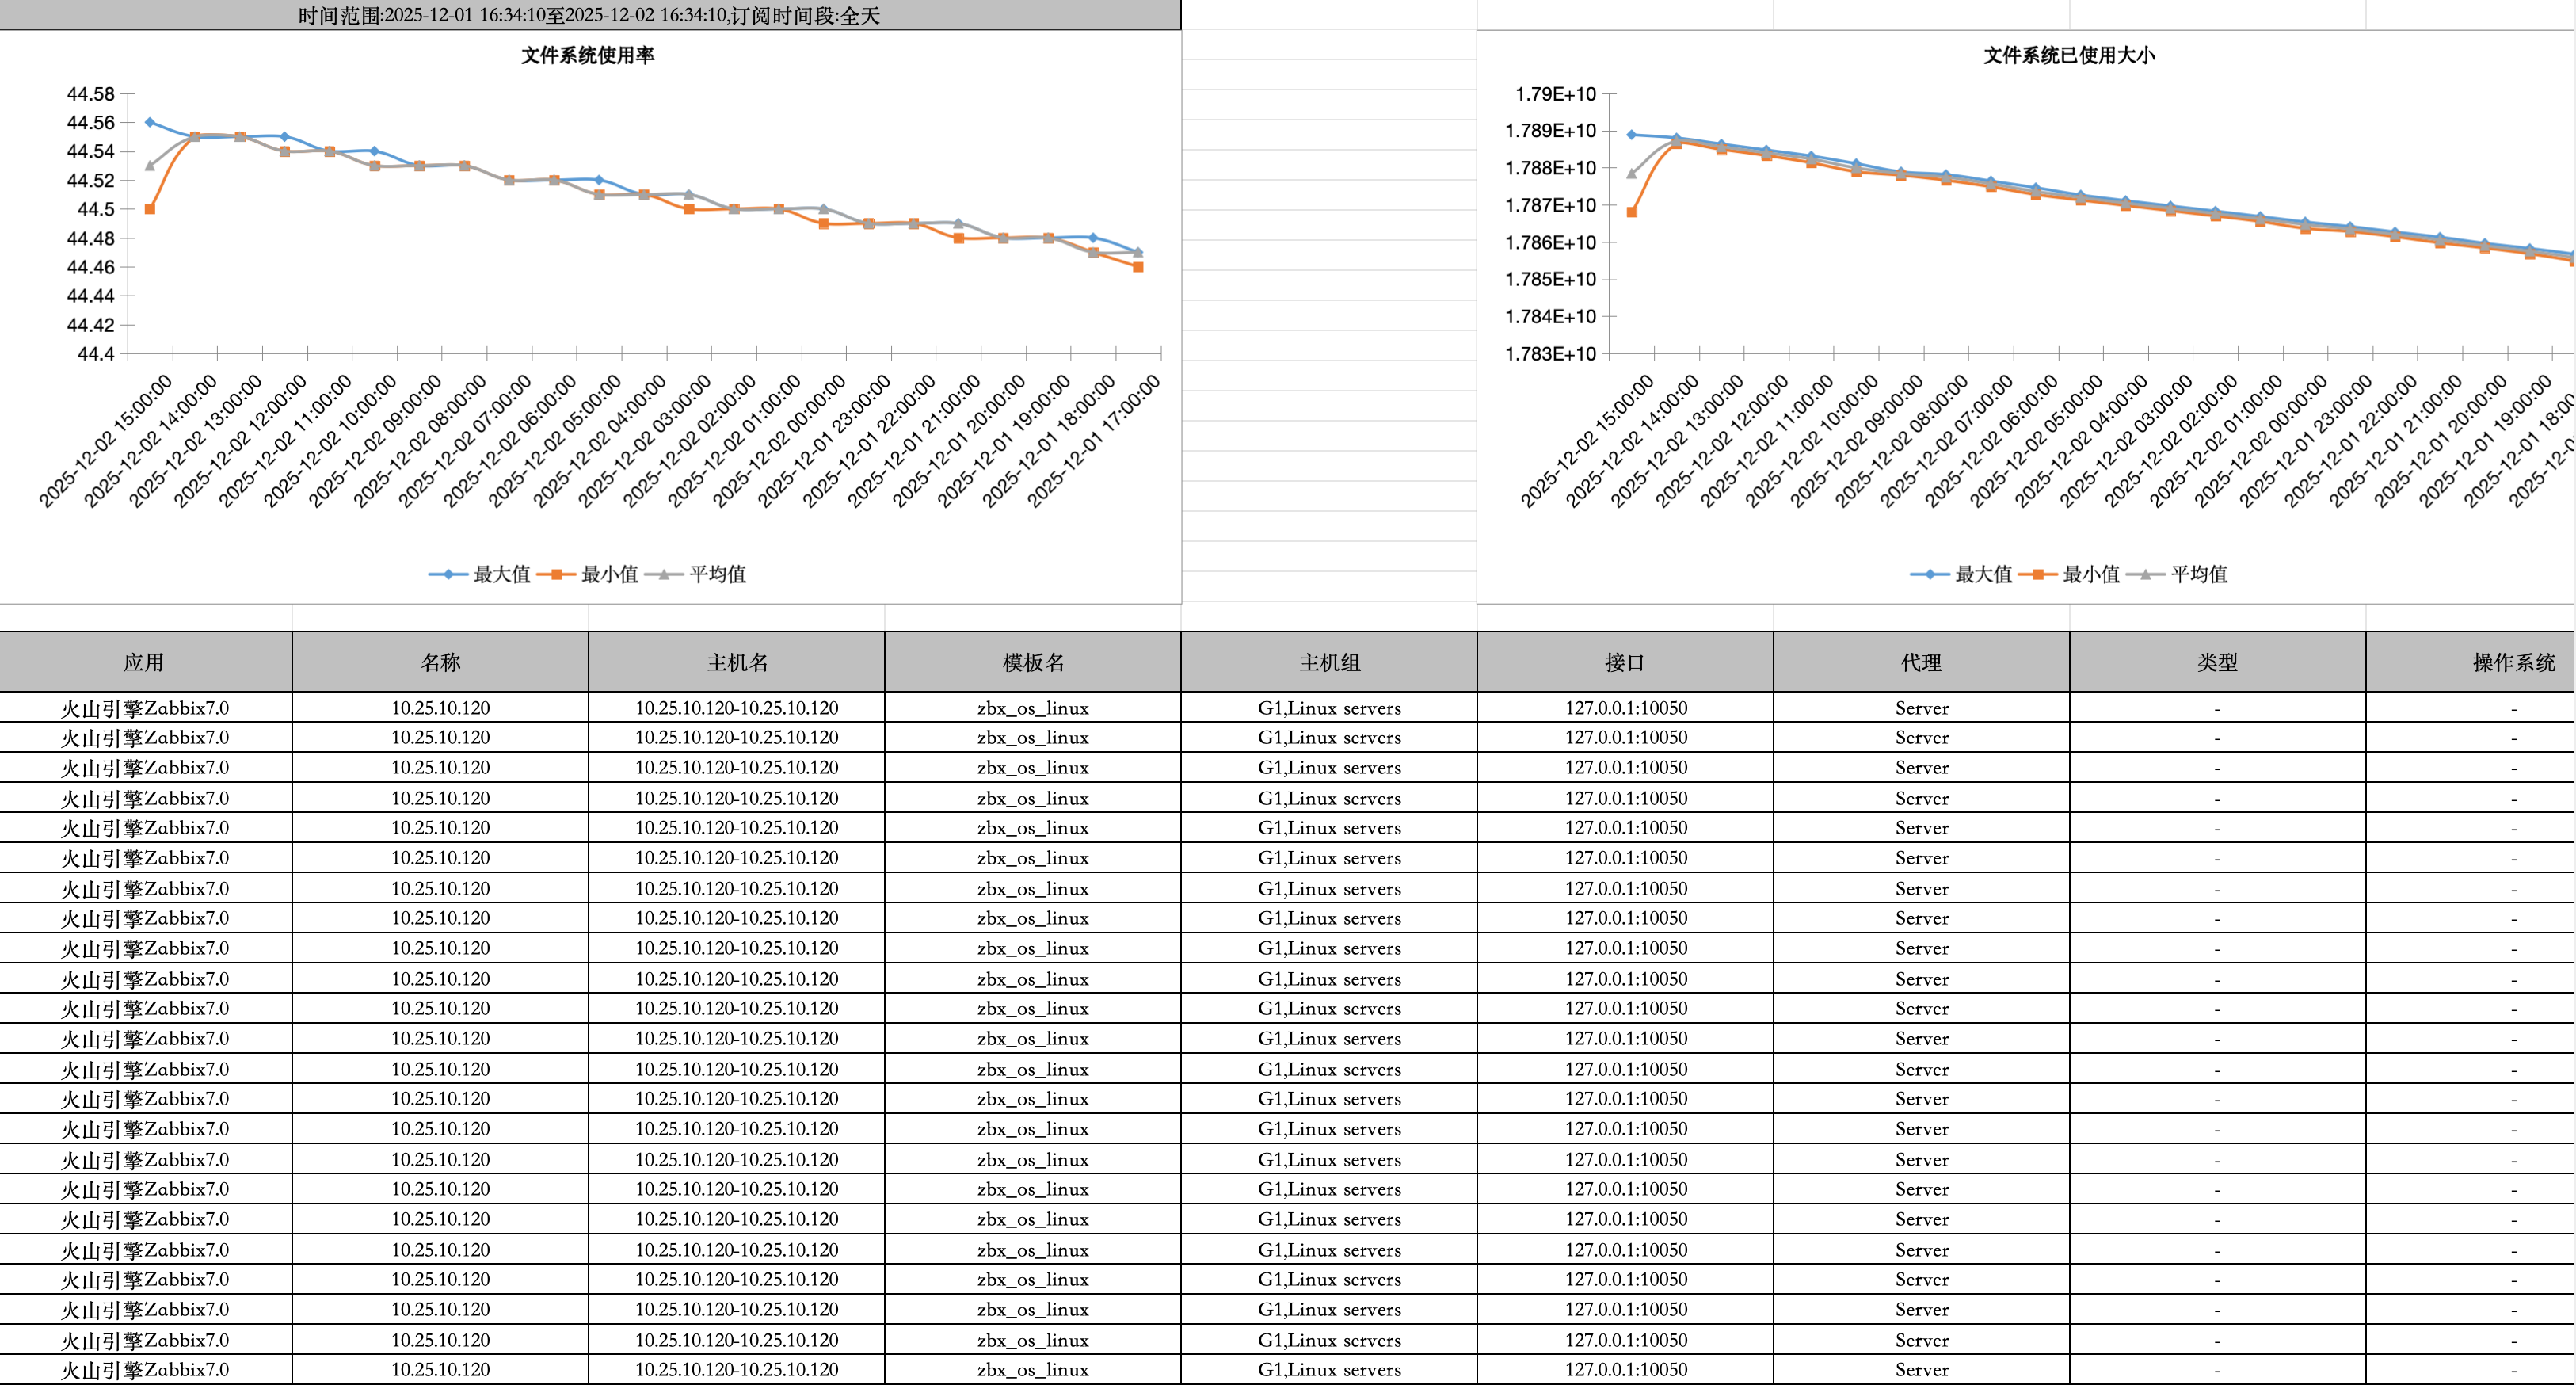The width and height of the screenshot is (2576, 1385).
Task: Select 平均值 legend entry in the right chart
Action: (2198, 574)
